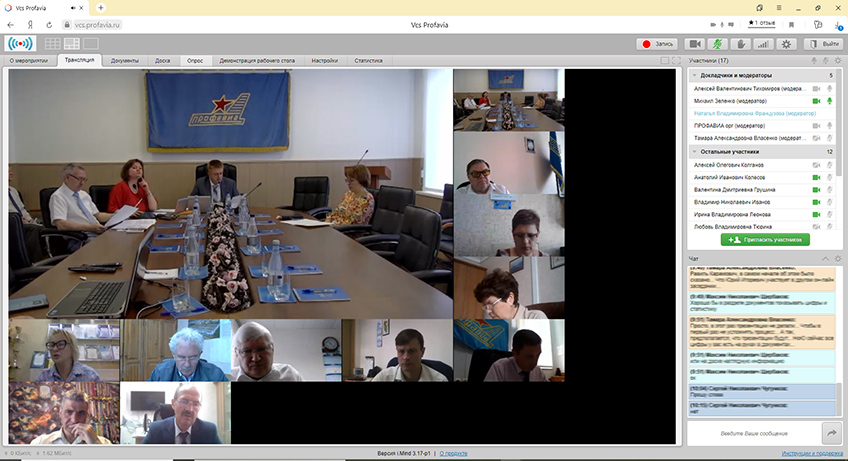Toggle camera for ПРОФАВИА орг

click(817, 126)
